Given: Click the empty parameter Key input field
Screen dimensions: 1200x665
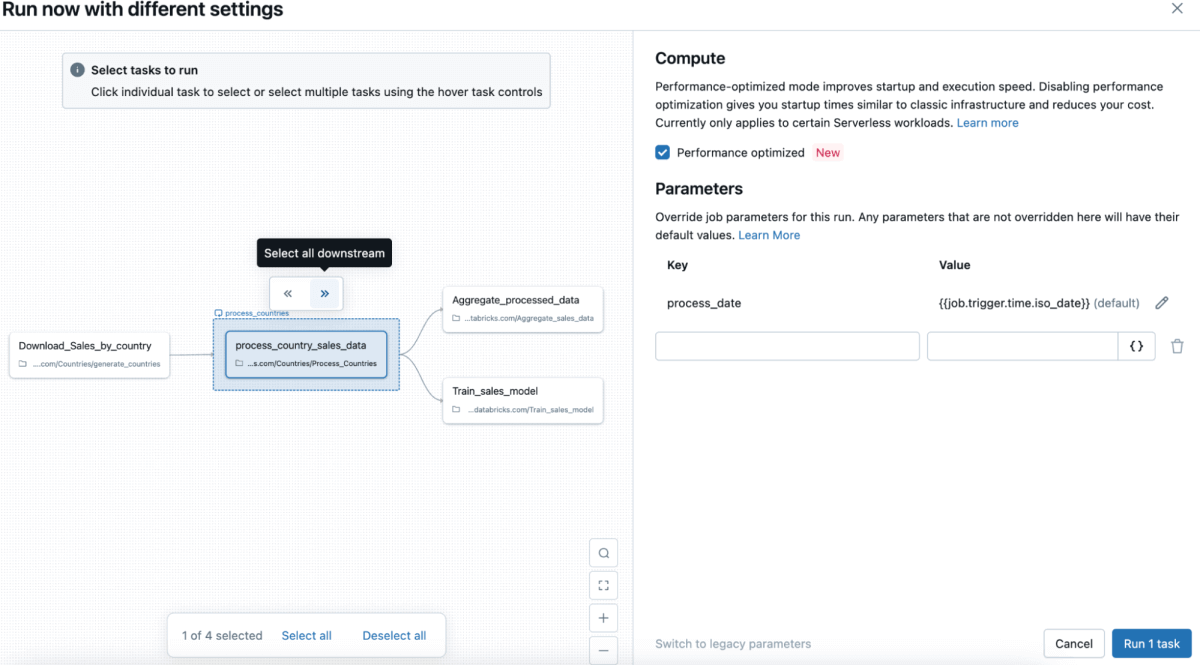Looking at the screenshot, I should click(787, 346).
